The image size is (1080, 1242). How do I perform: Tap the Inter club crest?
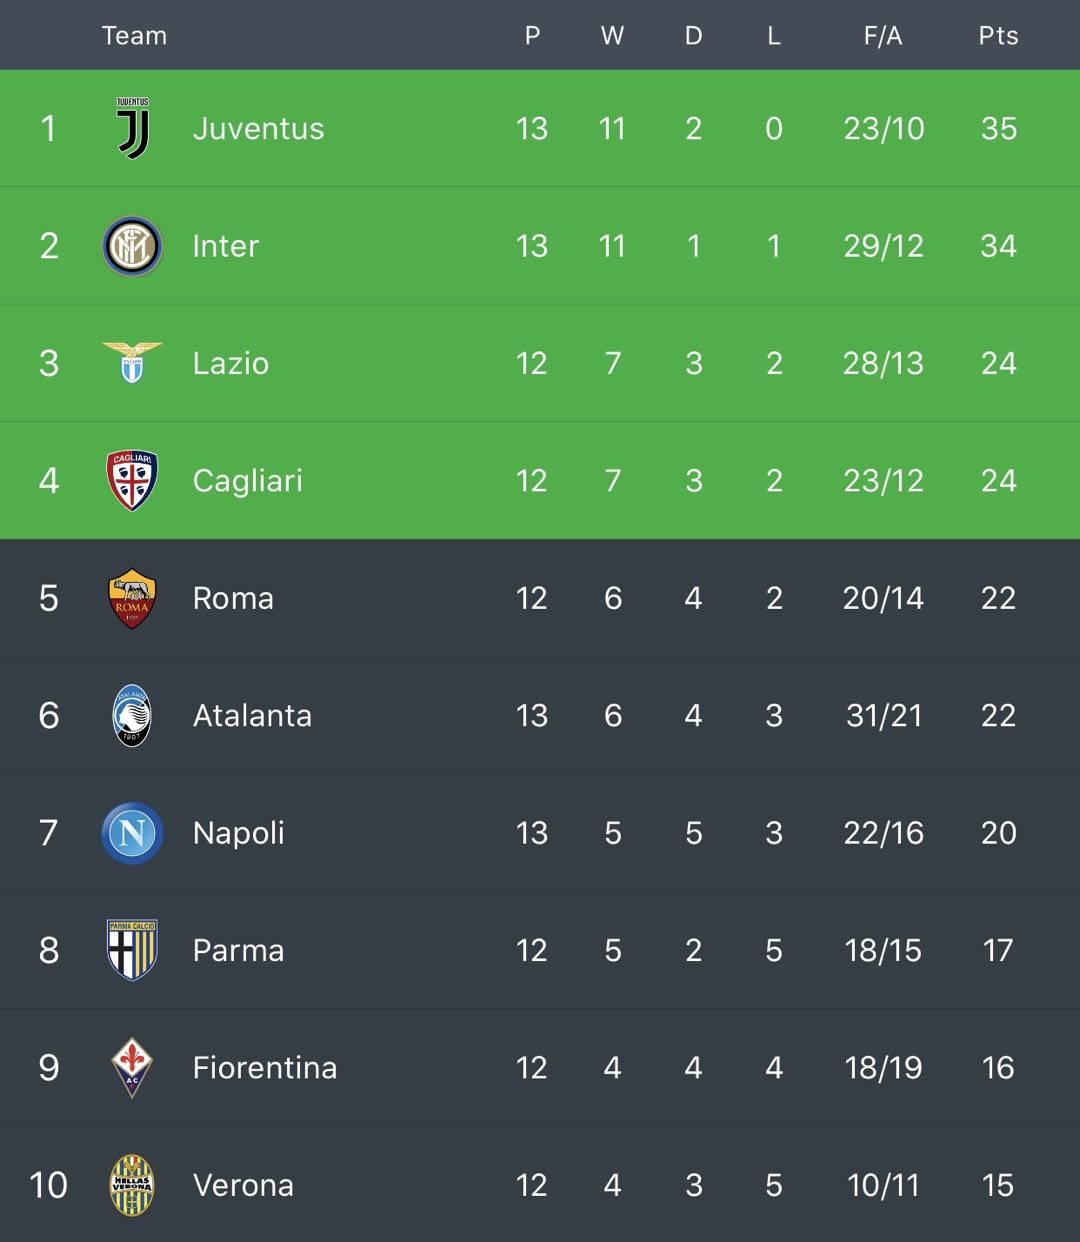[132, 246]
